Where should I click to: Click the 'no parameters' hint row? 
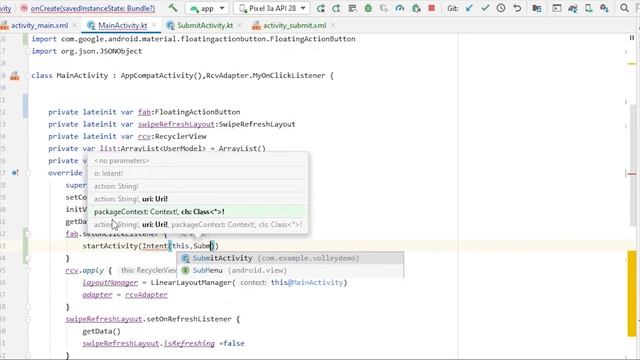pyautogui.click(x=198, y=160)
